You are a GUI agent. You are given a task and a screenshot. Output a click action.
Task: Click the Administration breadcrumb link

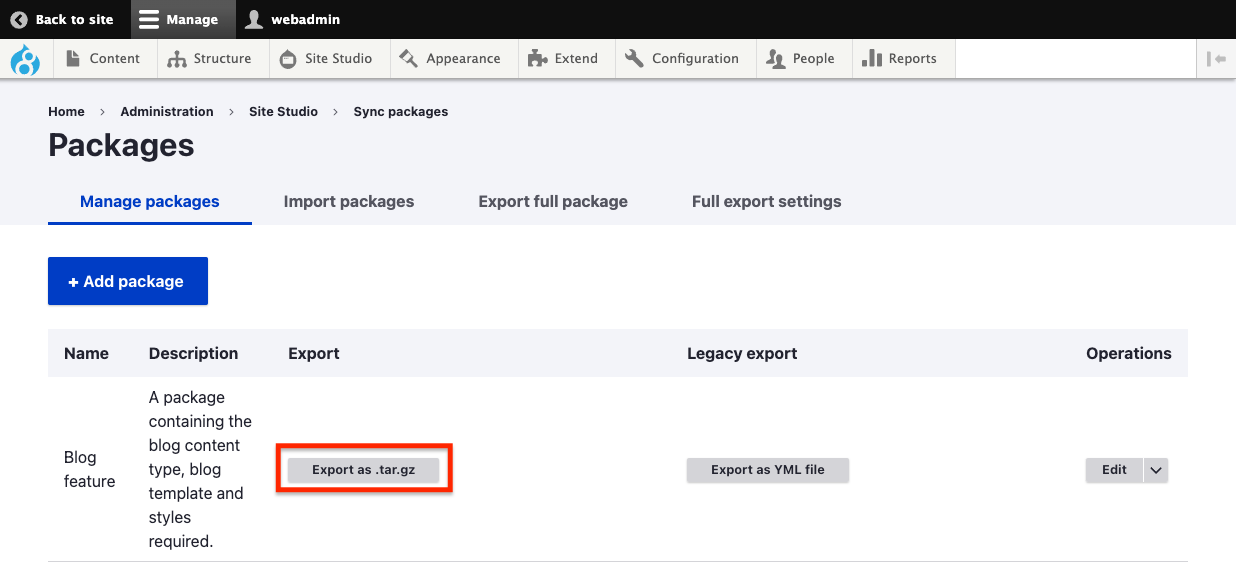167,112
